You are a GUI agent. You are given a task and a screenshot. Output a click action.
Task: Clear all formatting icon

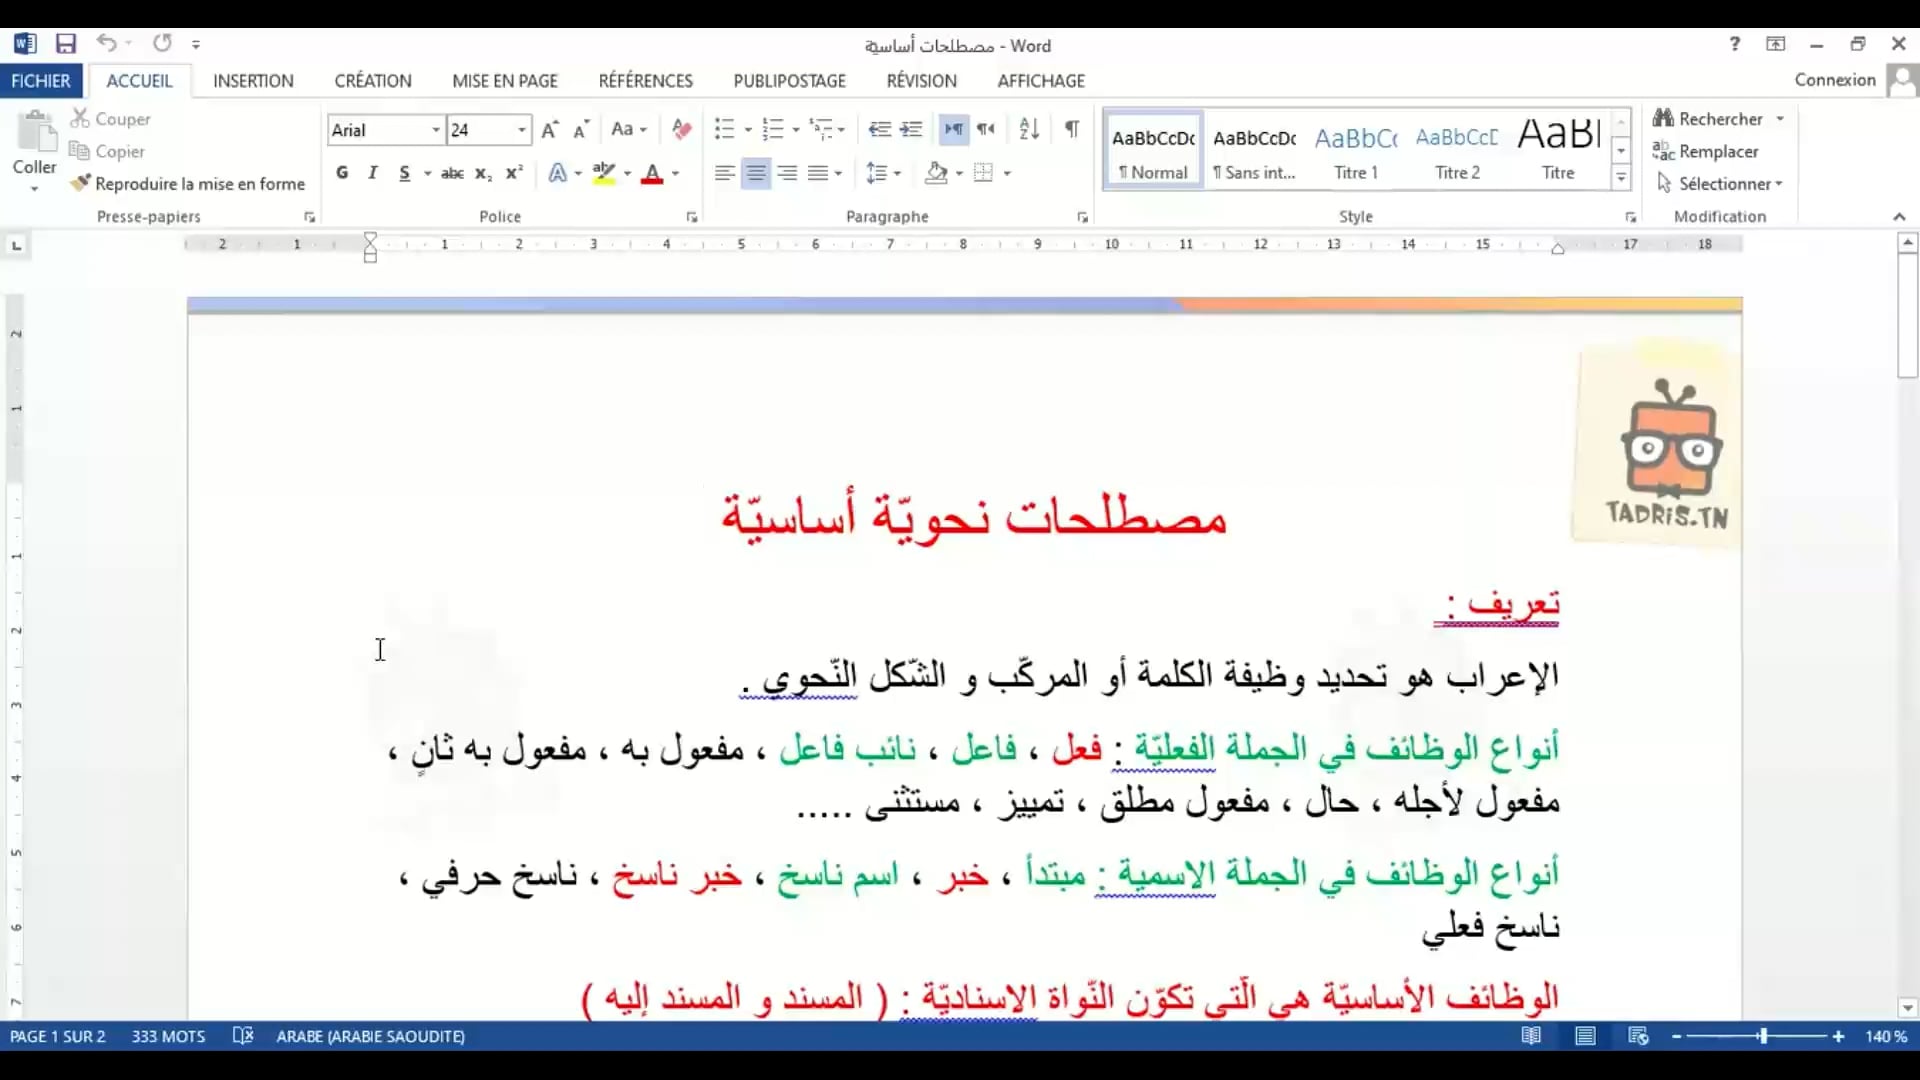(x=682, y=129)
